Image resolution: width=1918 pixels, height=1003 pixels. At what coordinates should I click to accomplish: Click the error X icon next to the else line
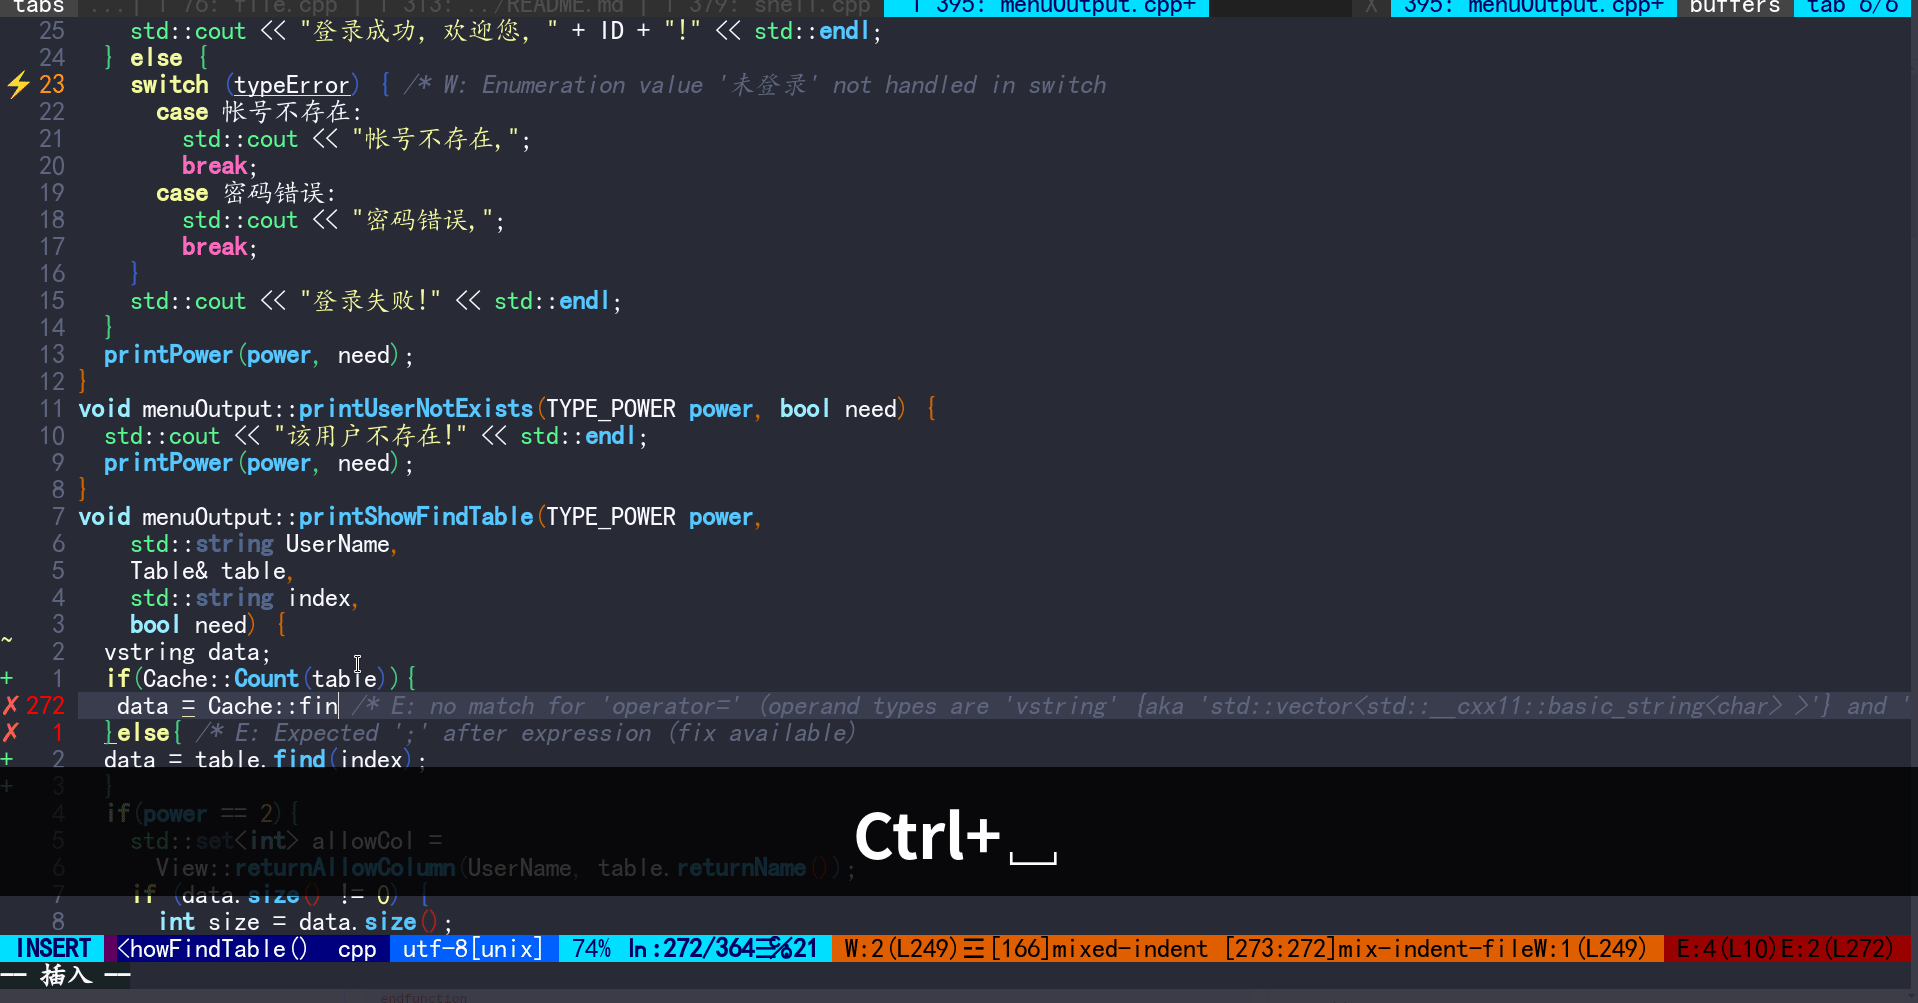coord(11,732)
